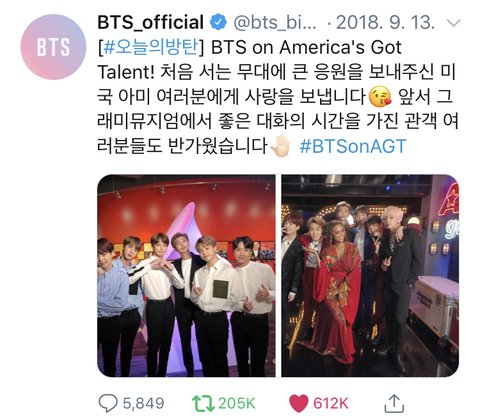Click the 205K retweet count

237,403
